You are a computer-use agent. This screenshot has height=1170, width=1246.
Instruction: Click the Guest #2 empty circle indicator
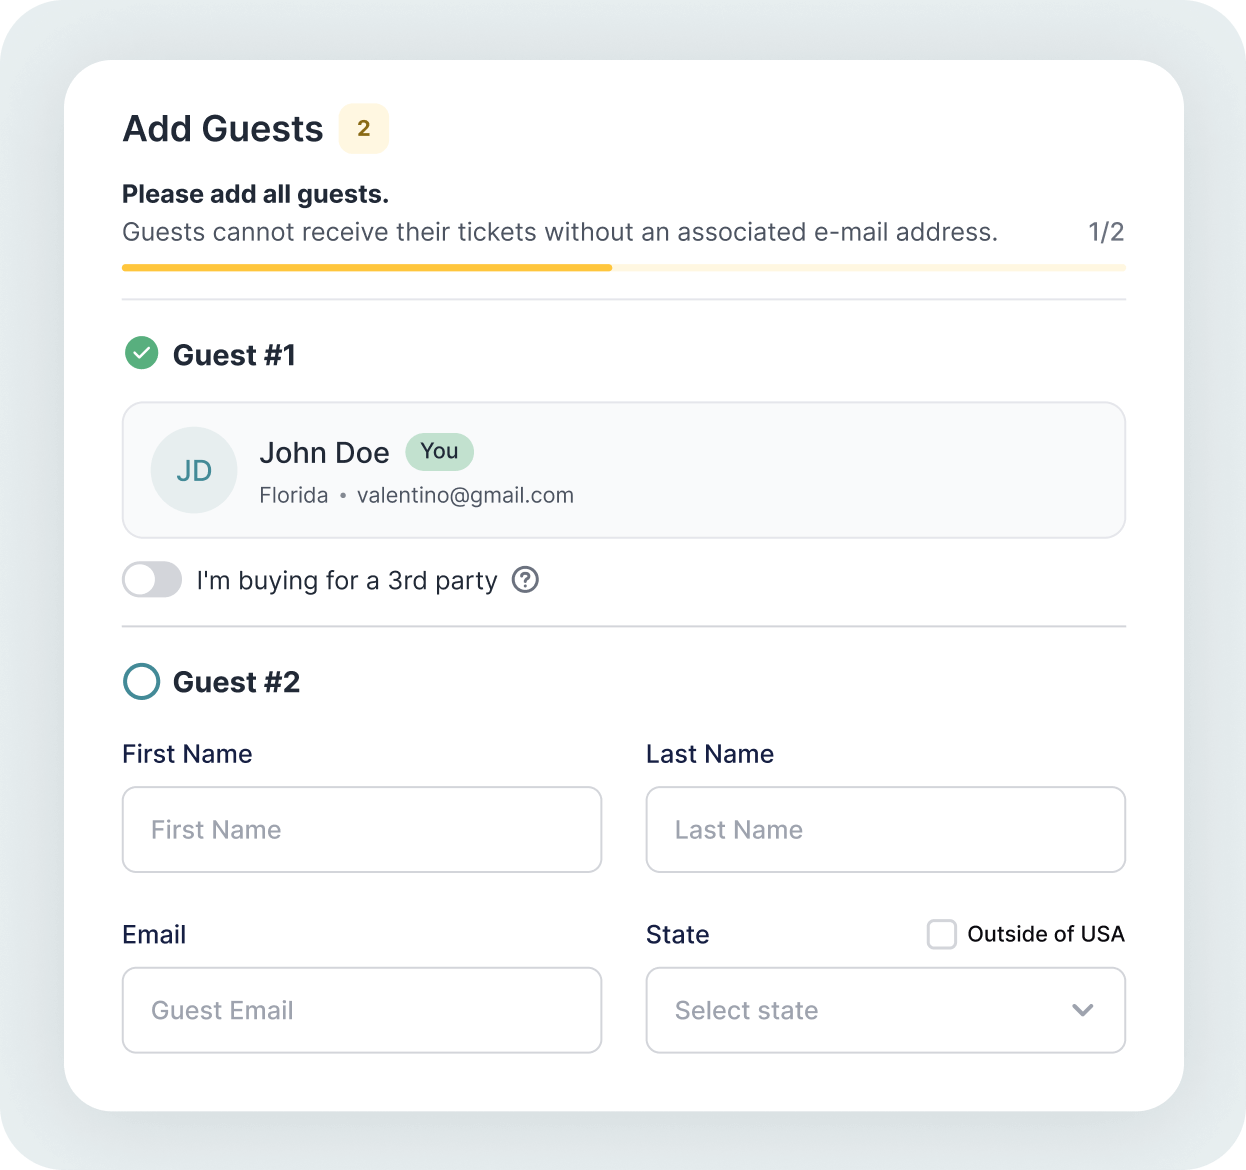[x=141, y=682]
